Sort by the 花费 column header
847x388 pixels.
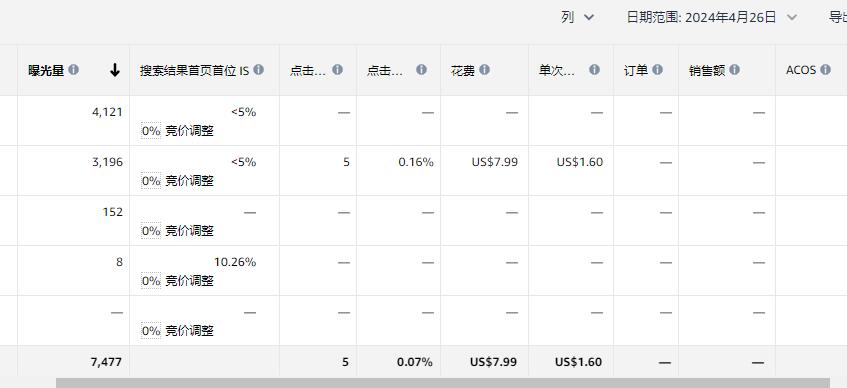(463, 70)
